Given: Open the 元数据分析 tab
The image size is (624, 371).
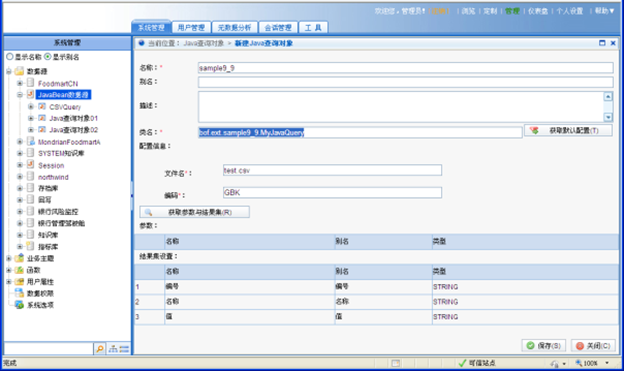Looking at the screenshot, I should (234, 27).
